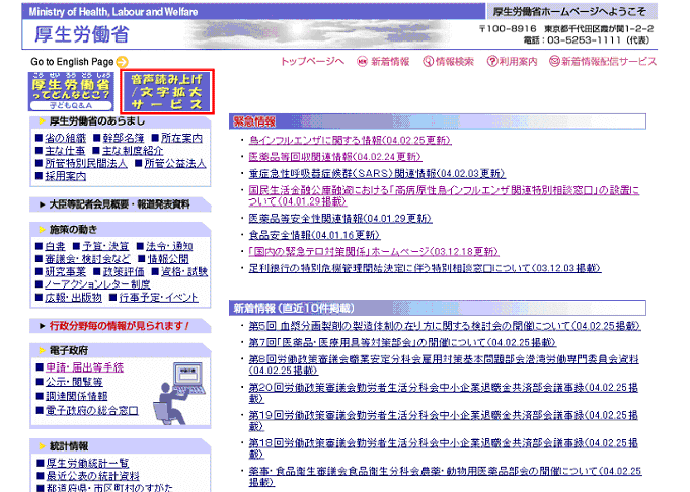Click the 利用案内 help icon
The height and width of the screenshot is (492, 690).
coord(492,62)
